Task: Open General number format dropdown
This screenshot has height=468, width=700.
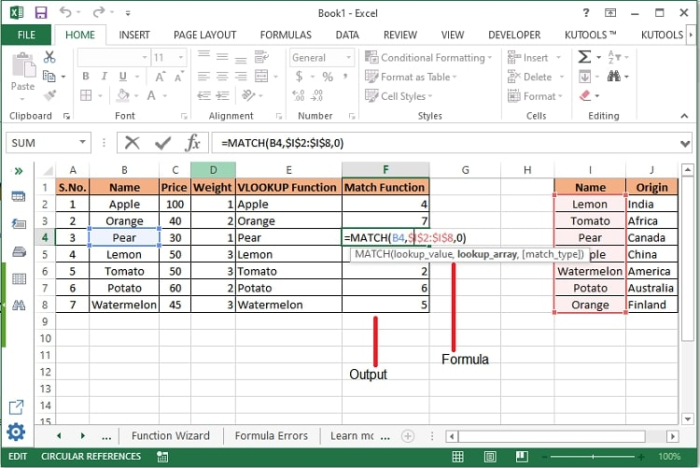Action: [348, 57]
